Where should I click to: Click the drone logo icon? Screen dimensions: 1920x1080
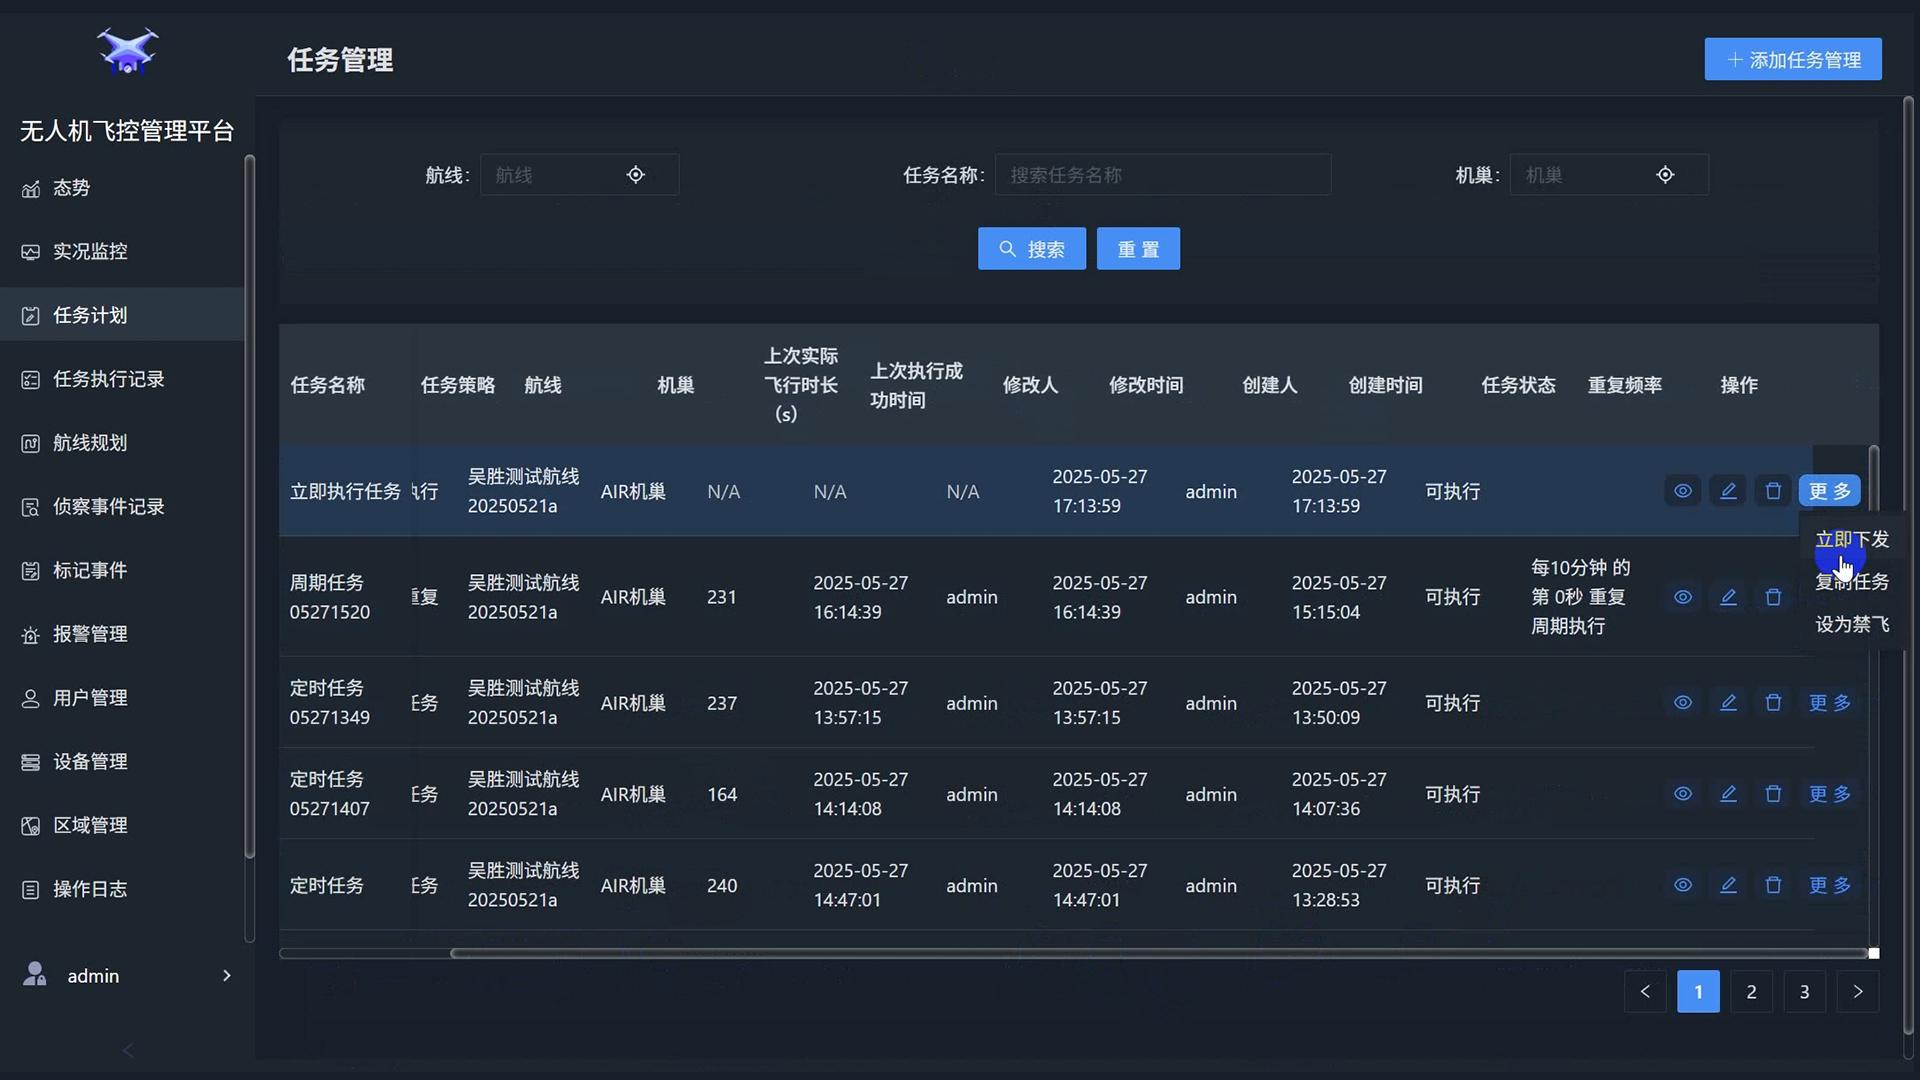point(127,51)
